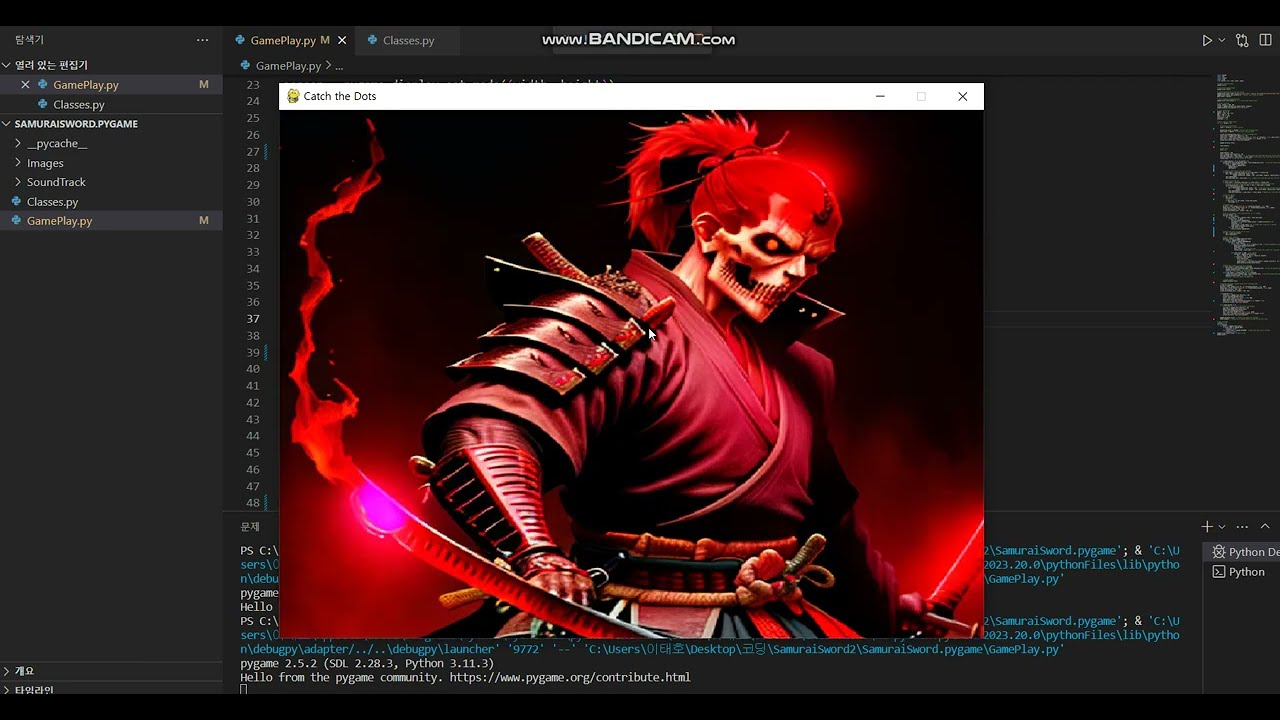Open the Explorer panel more actions ellipsis
The image size is (1280, 720).
pos(203,40)
